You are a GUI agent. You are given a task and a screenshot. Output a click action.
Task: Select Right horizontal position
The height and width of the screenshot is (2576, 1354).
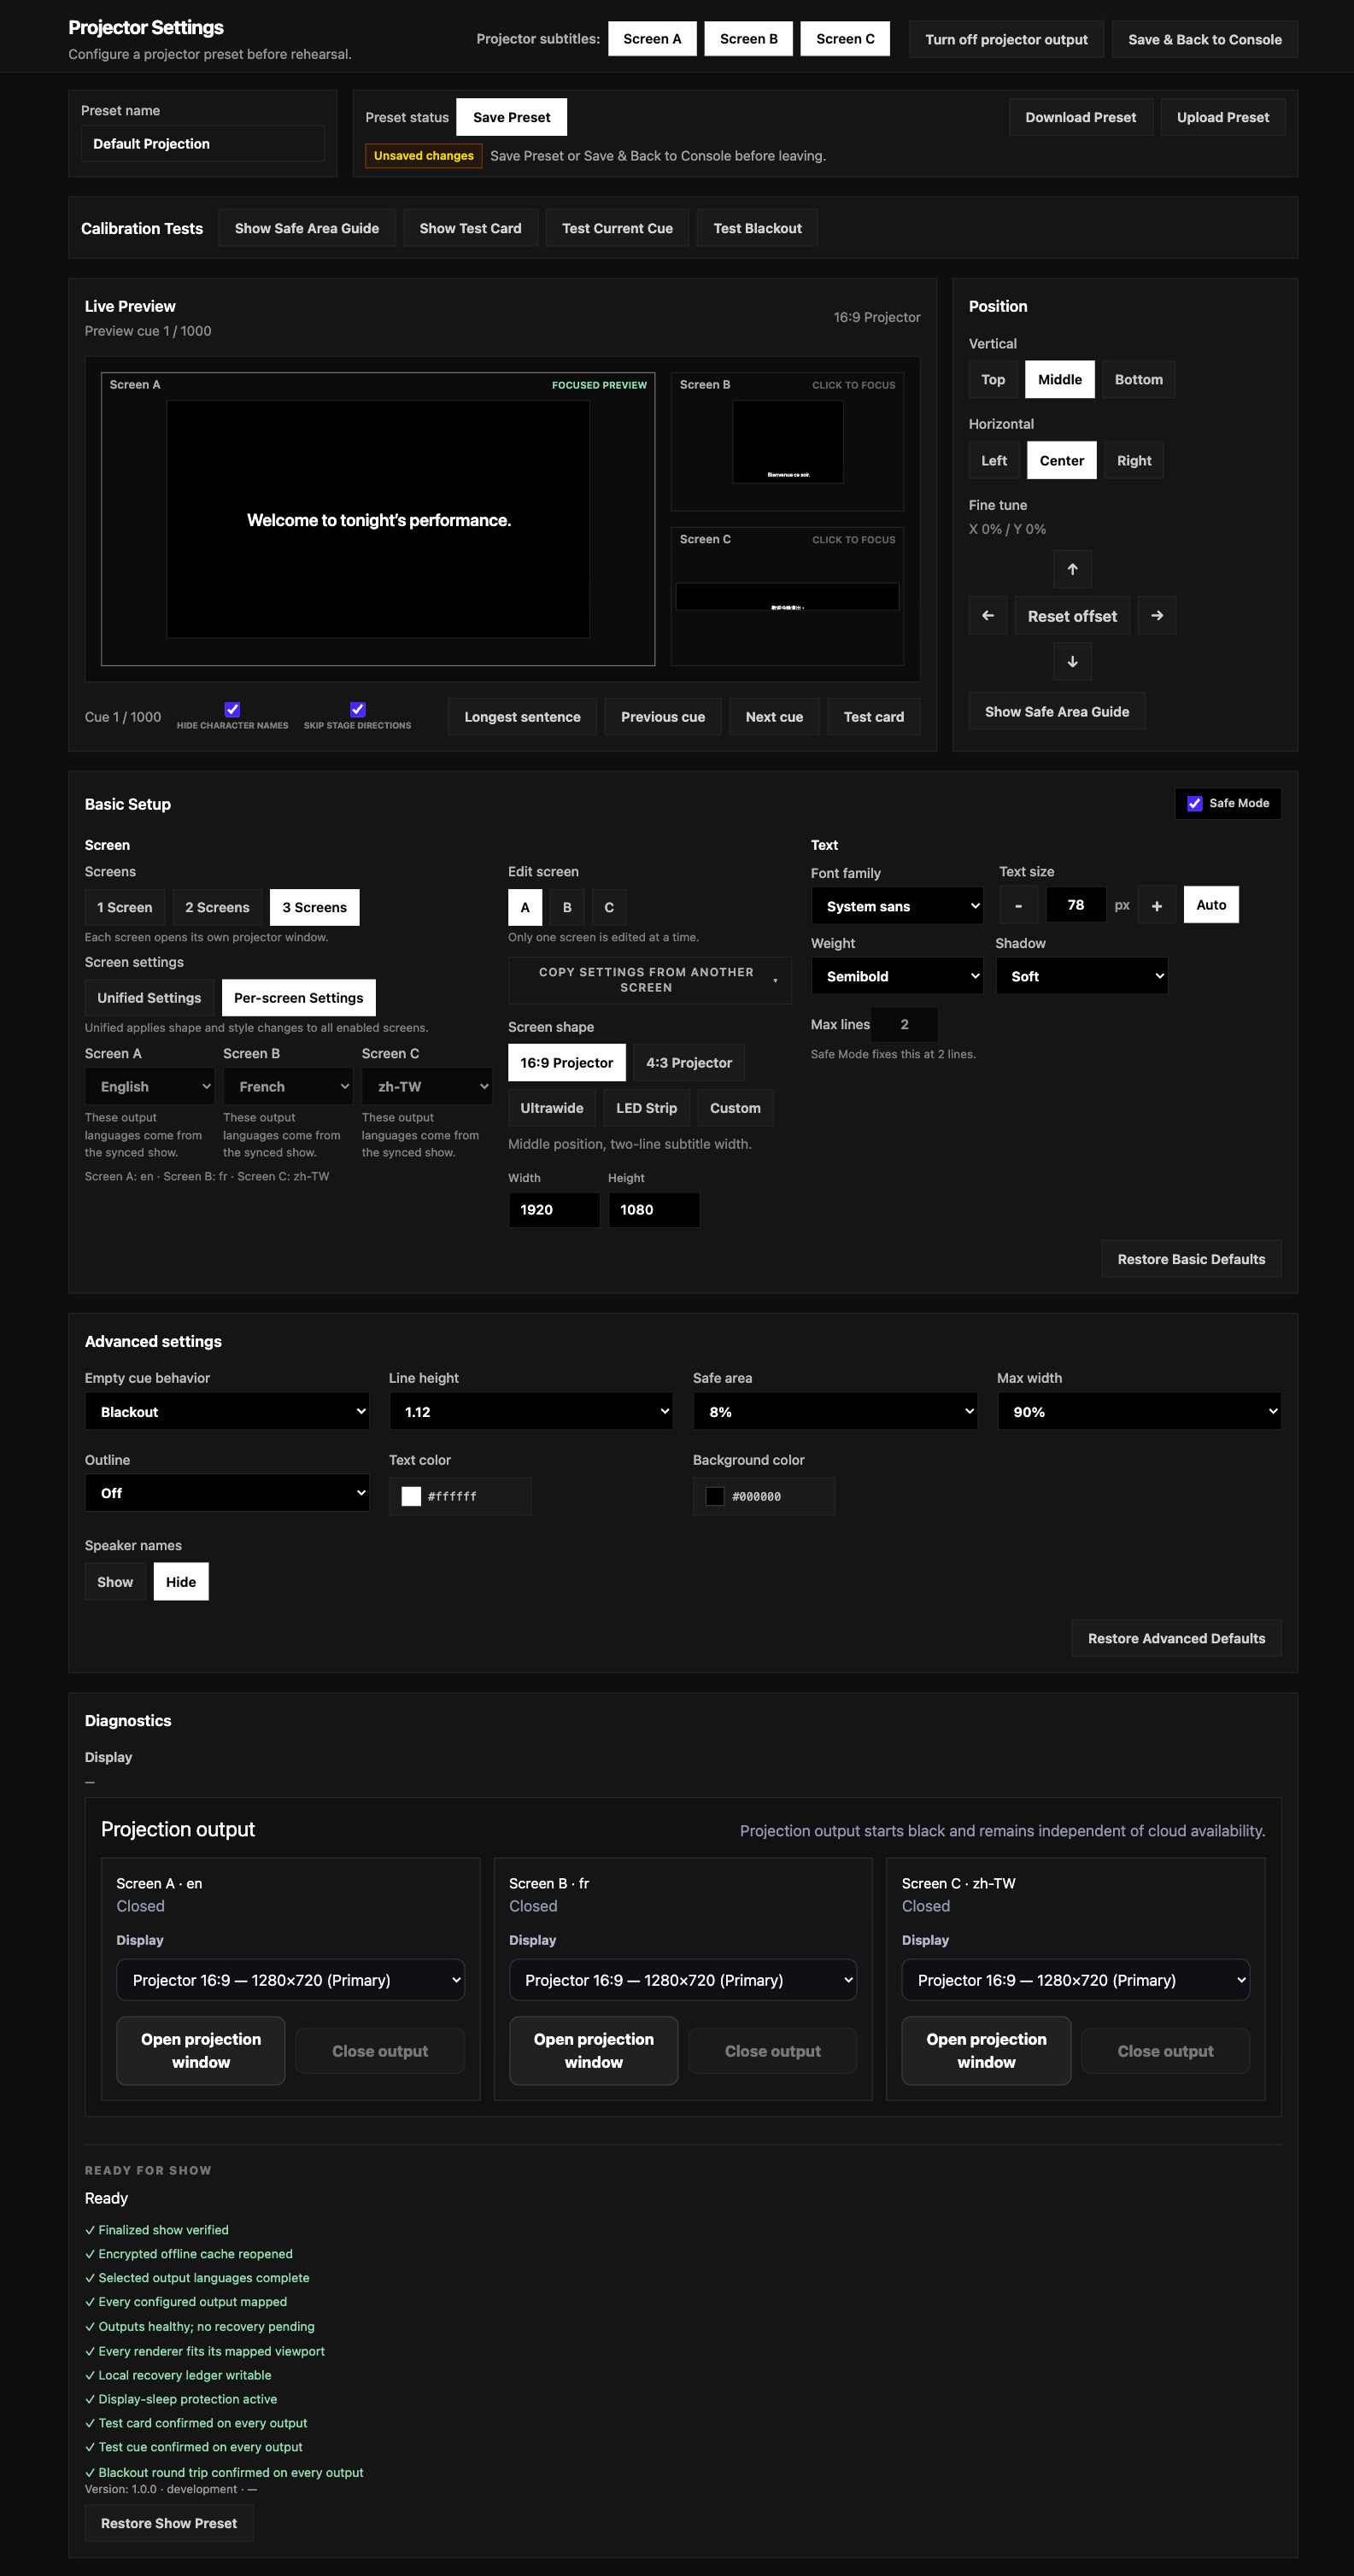pyautogui.click(x=1134, y=461)
